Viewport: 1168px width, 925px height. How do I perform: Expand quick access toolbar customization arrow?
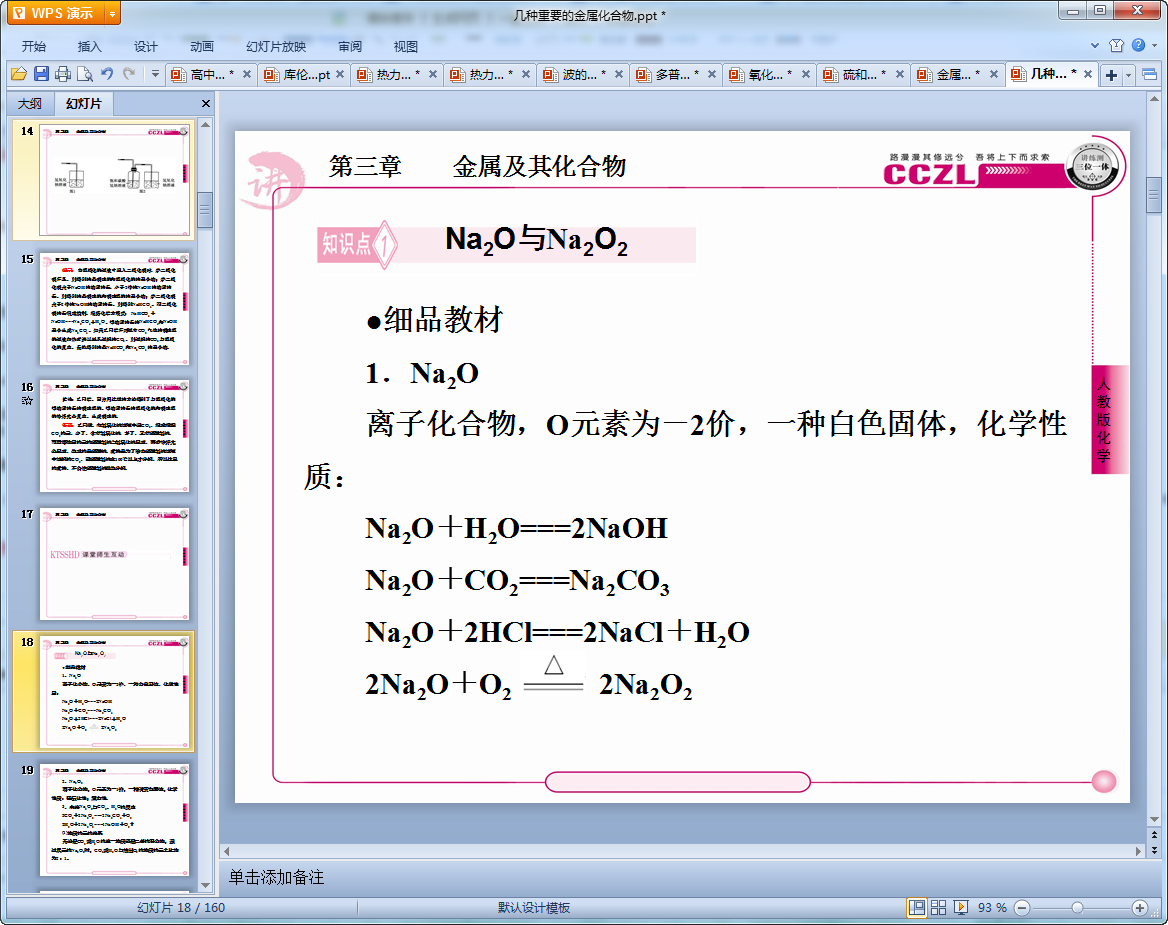155,74
